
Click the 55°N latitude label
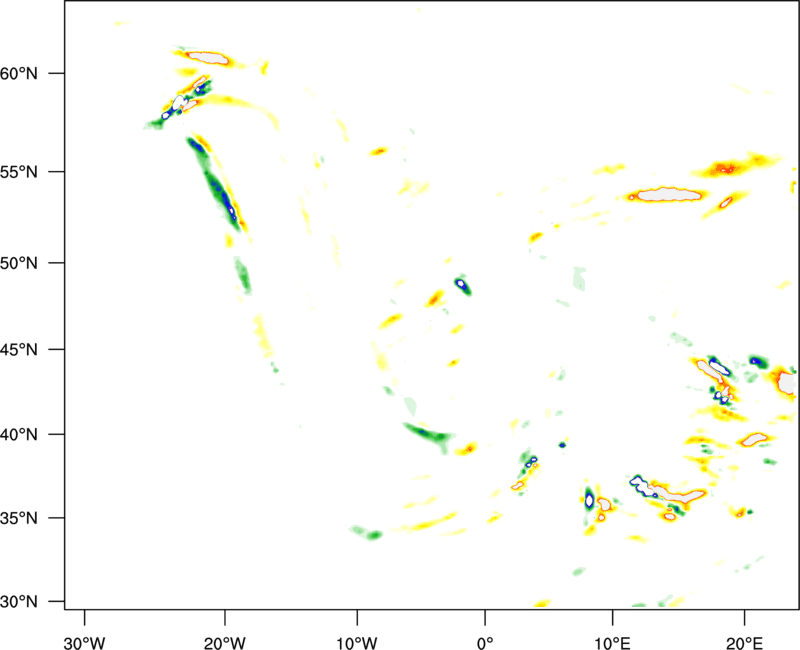(19, 171)
